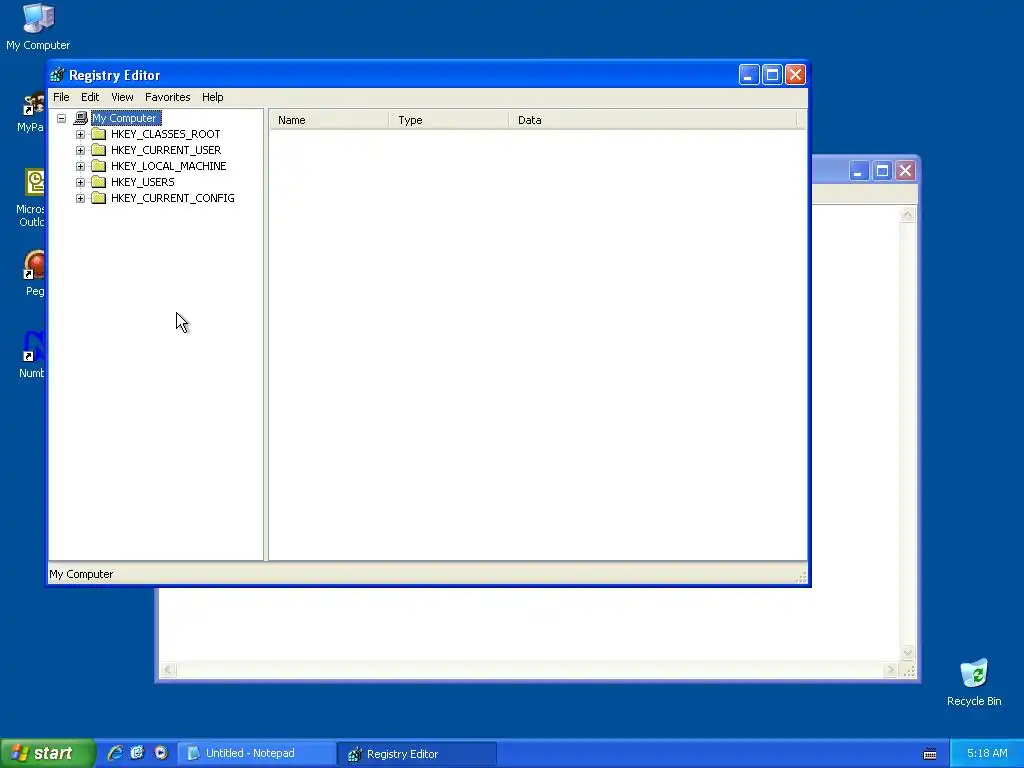
Task: Click the Data column header
Action: [x=652, y=120]
